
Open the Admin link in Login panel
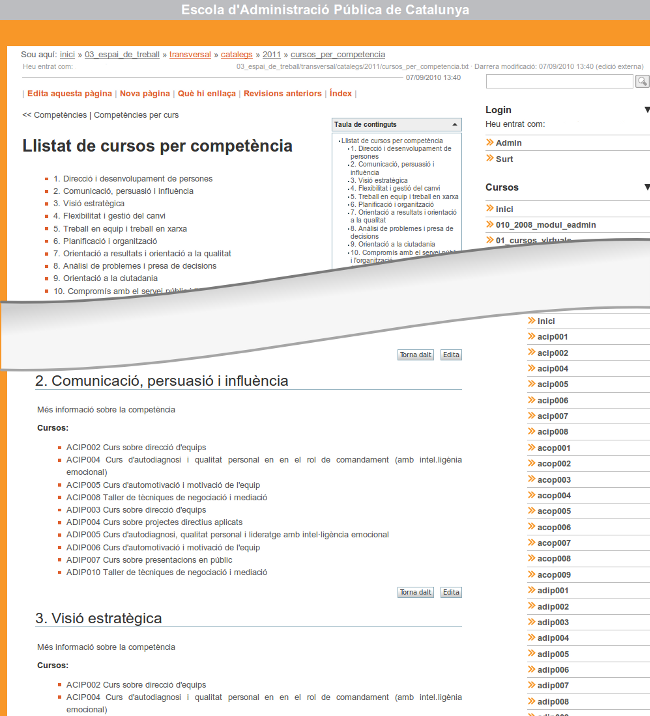(508, 143)
